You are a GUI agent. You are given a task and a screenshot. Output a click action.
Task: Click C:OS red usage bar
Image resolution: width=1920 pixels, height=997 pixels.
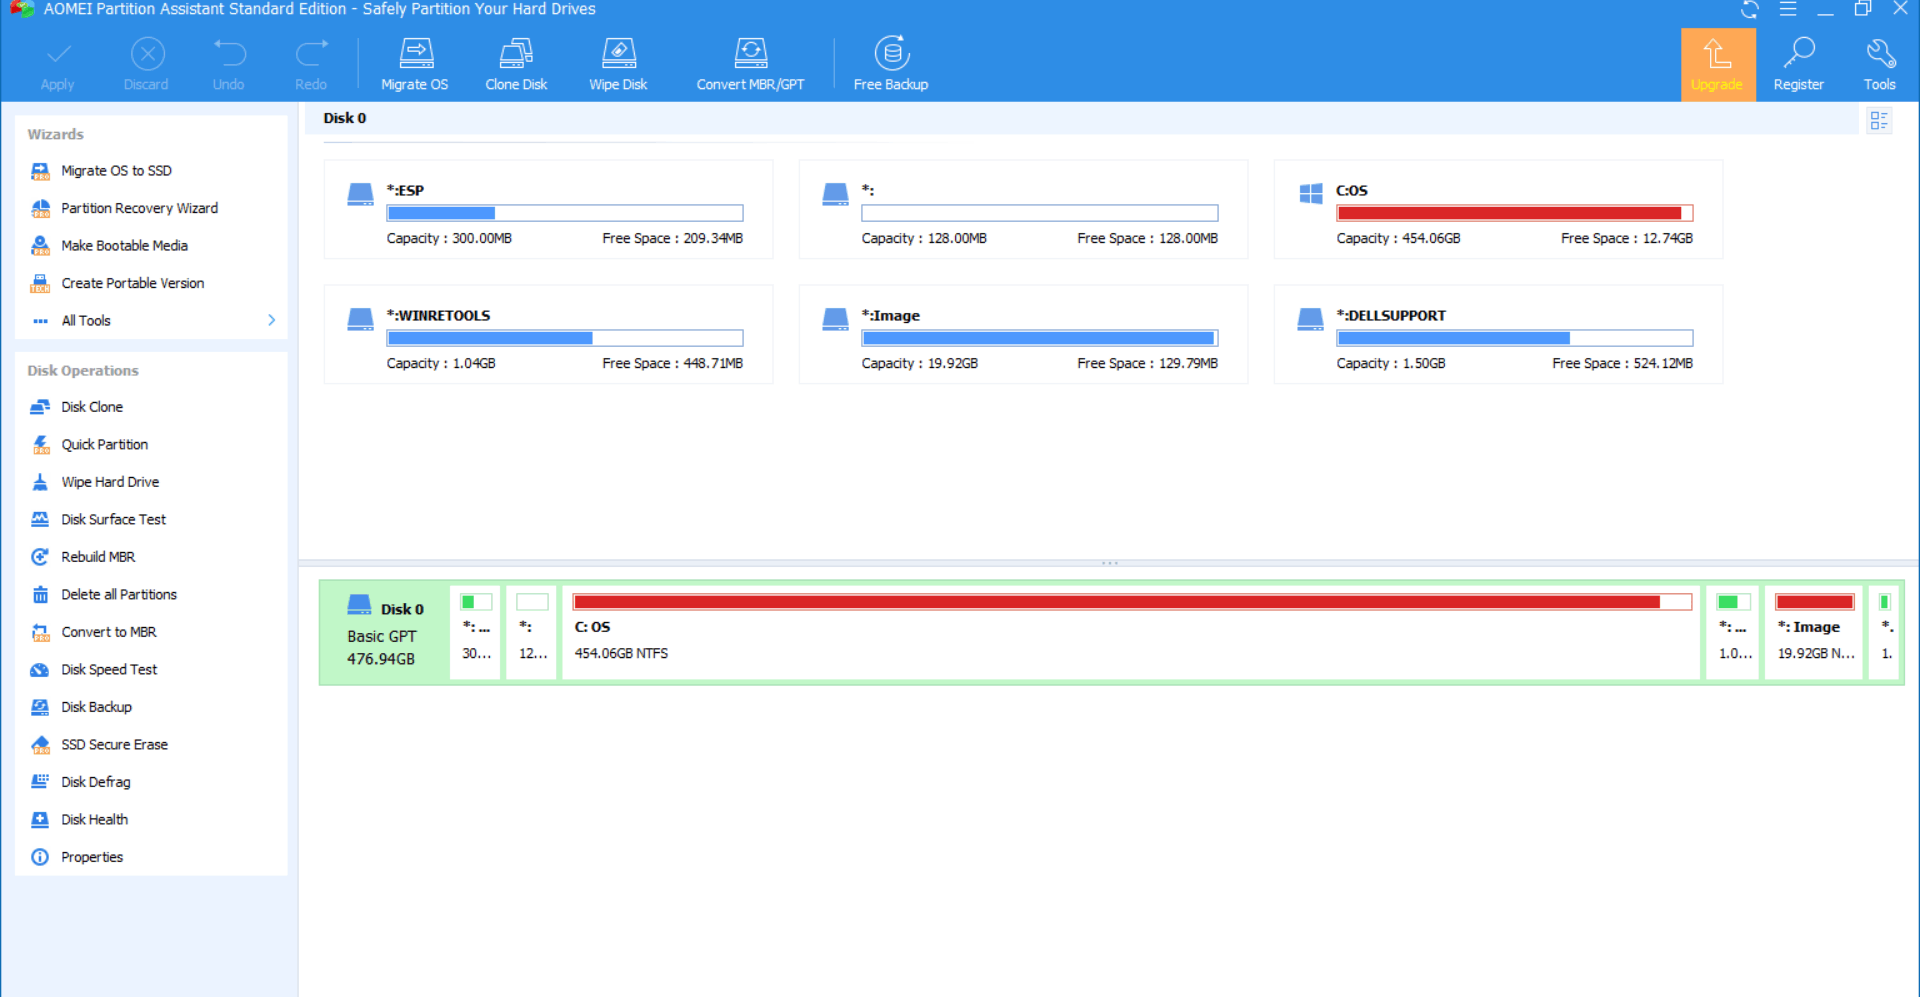pyautogui.click(x=1515, y=213)
